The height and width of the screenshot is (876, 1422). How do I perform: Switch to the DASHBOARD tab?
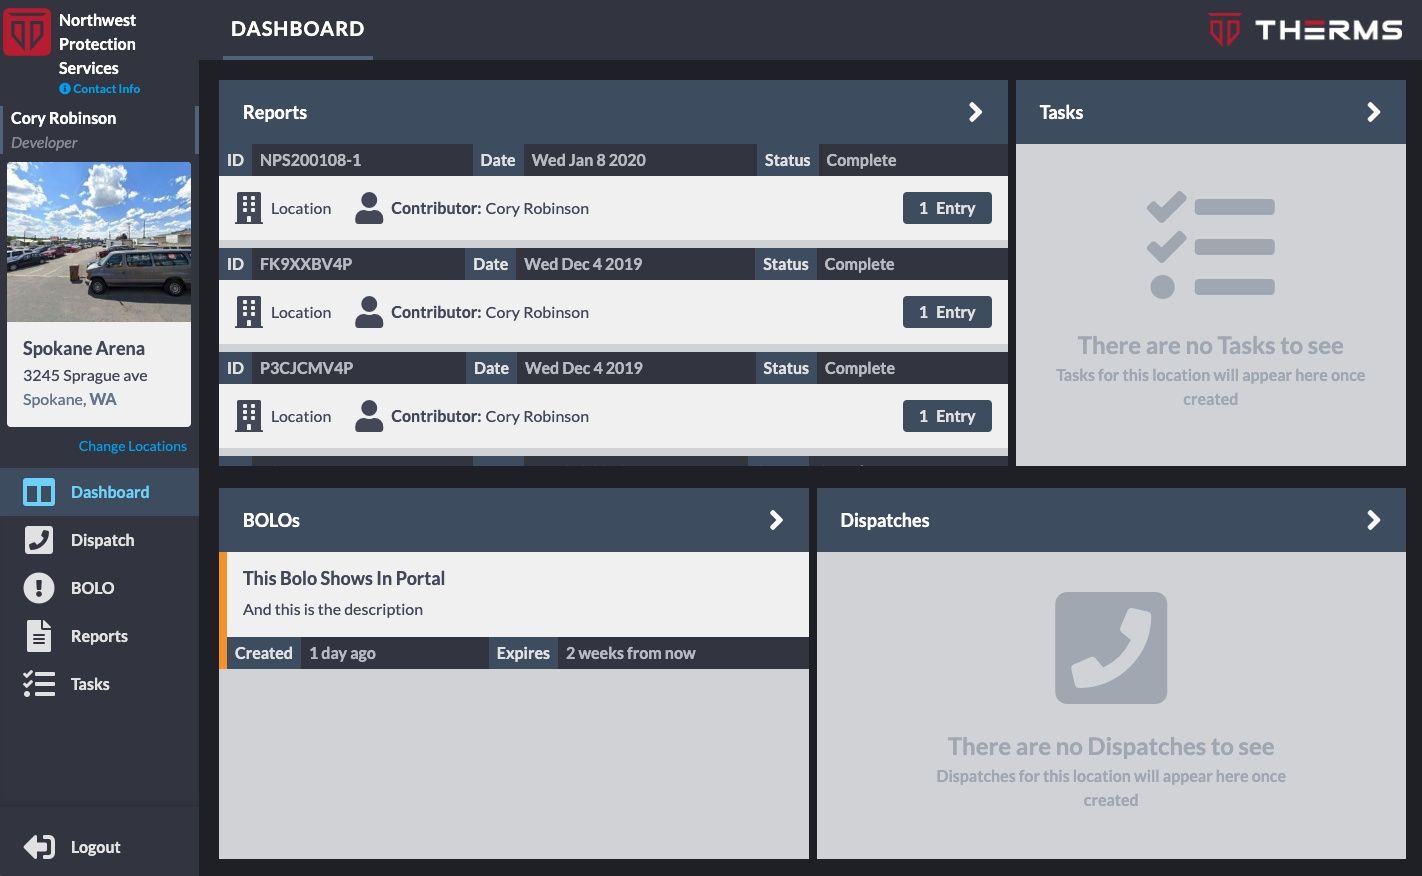point(297,29)
